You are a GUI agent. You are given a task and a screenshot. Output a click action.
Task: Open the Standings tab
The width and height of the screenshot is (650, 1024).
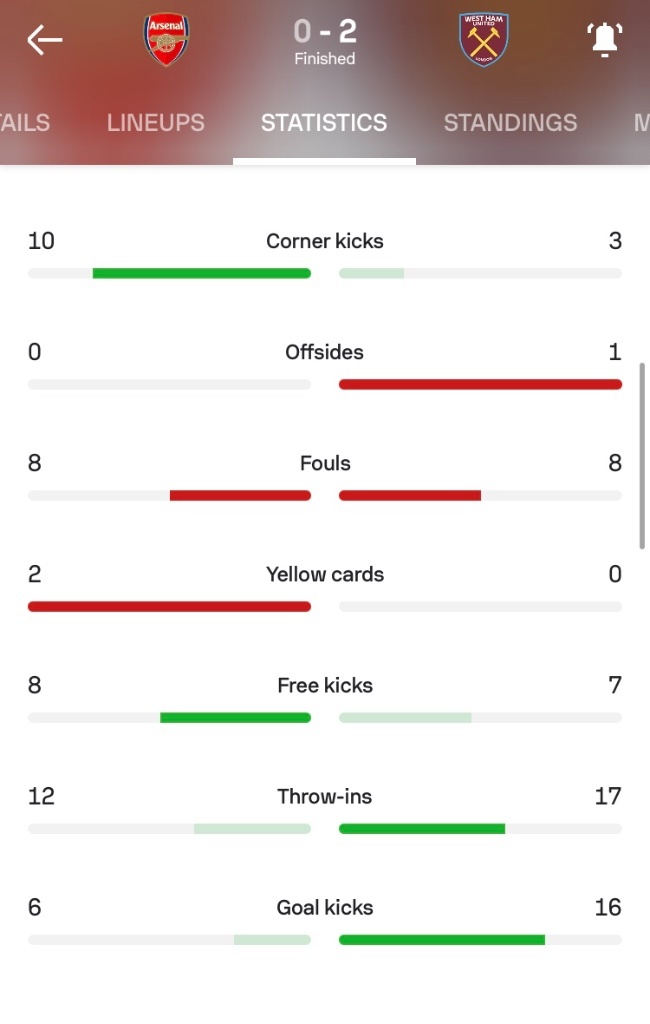click(x=510, y=122)
